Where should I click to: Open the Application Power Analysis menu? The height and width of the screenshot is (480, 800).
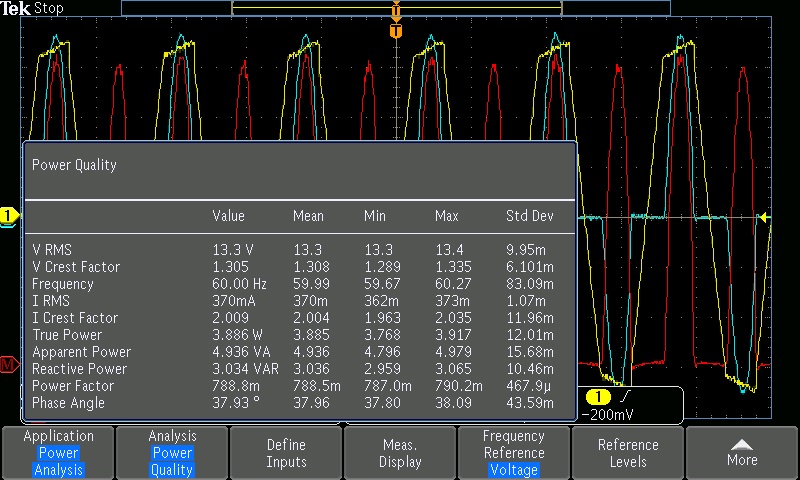tap(58, 453)
